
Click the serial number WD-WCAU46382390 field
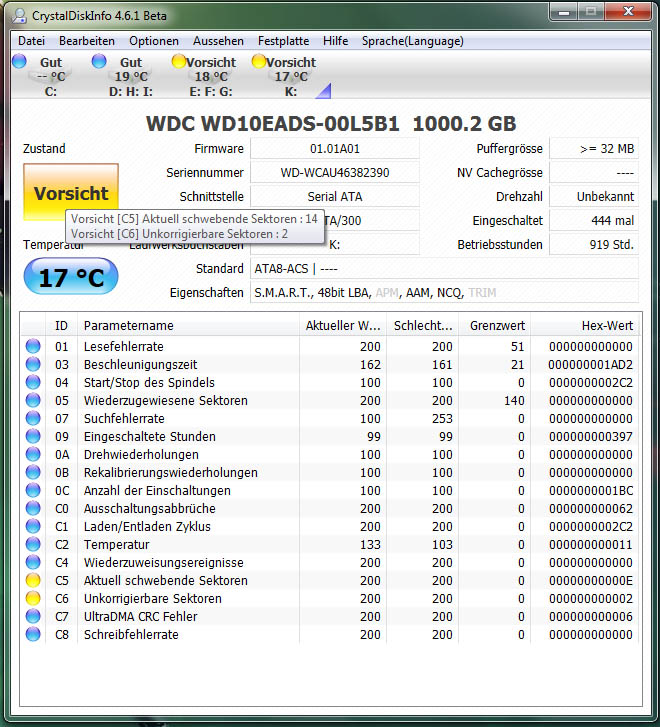tap(335, 173)
